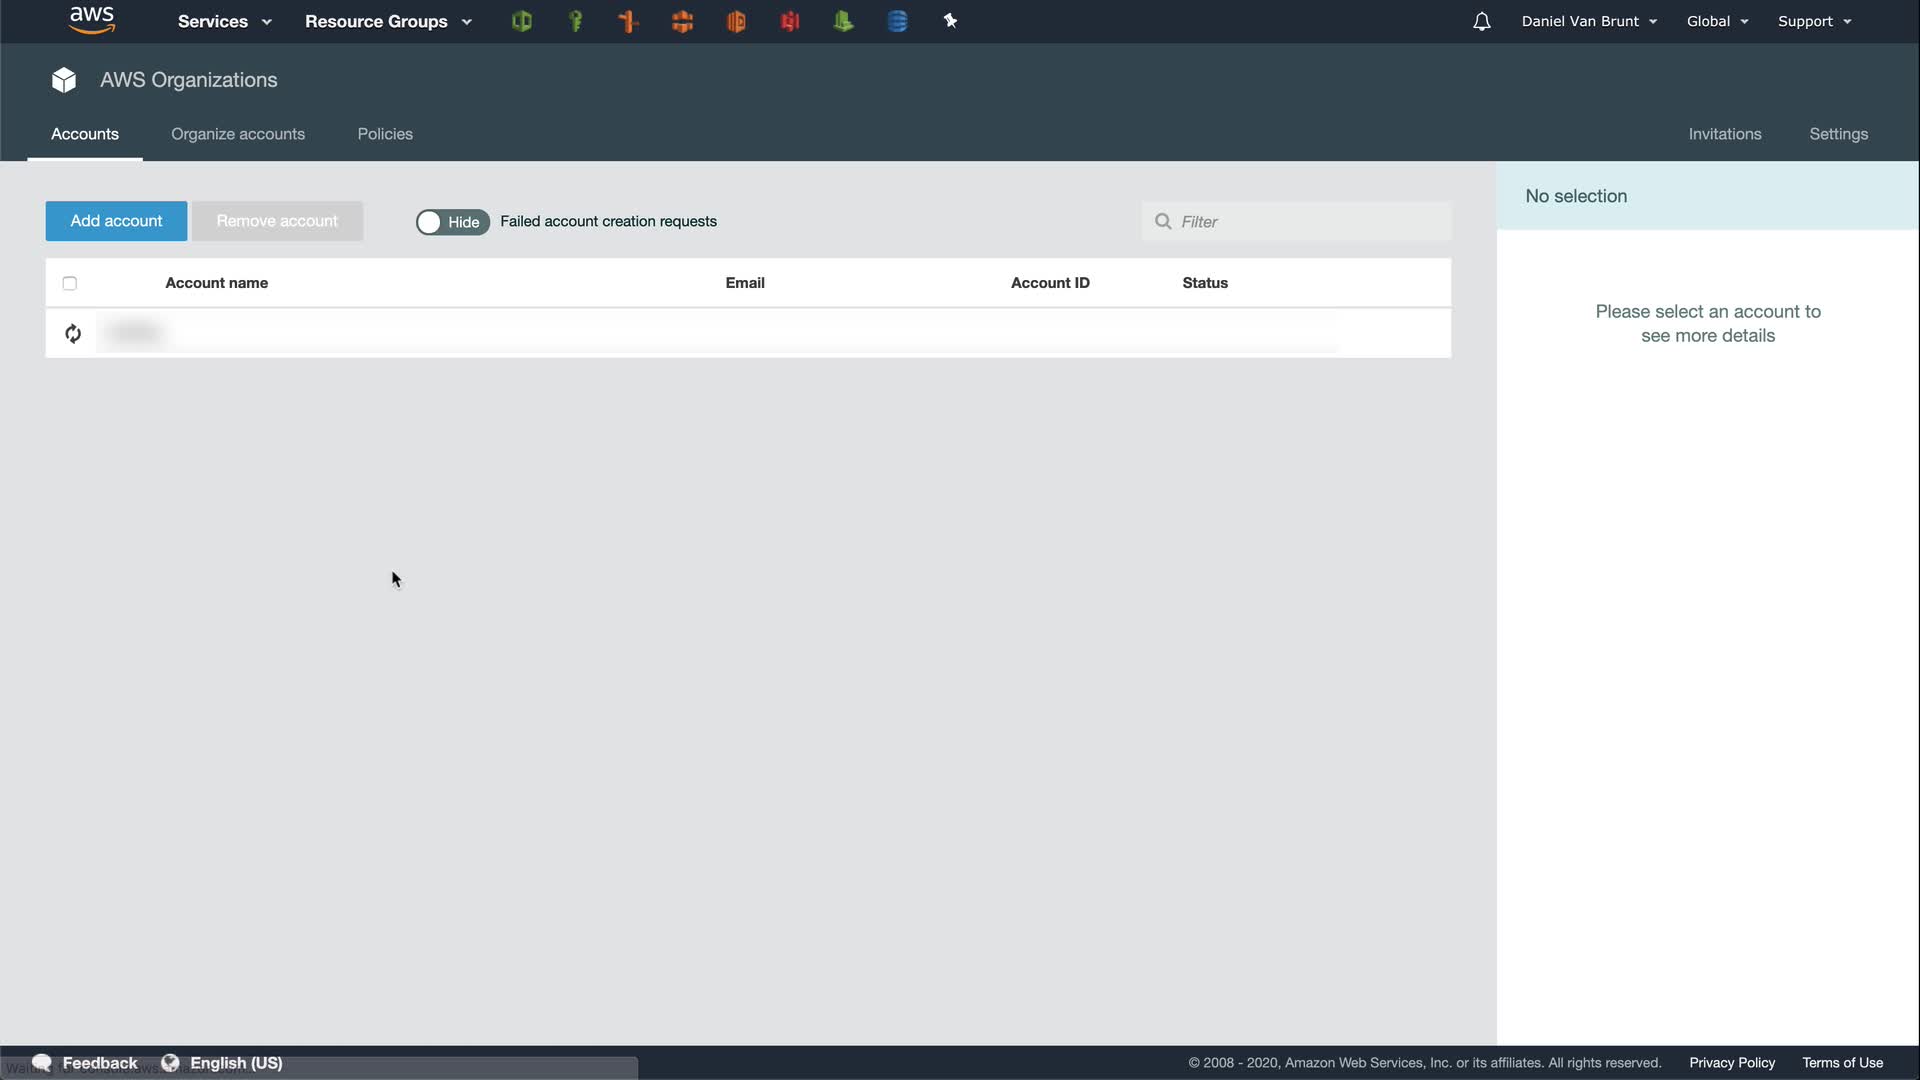Click into the Filter search field
1920x1080 pixels.
(x=1305, y=222)
